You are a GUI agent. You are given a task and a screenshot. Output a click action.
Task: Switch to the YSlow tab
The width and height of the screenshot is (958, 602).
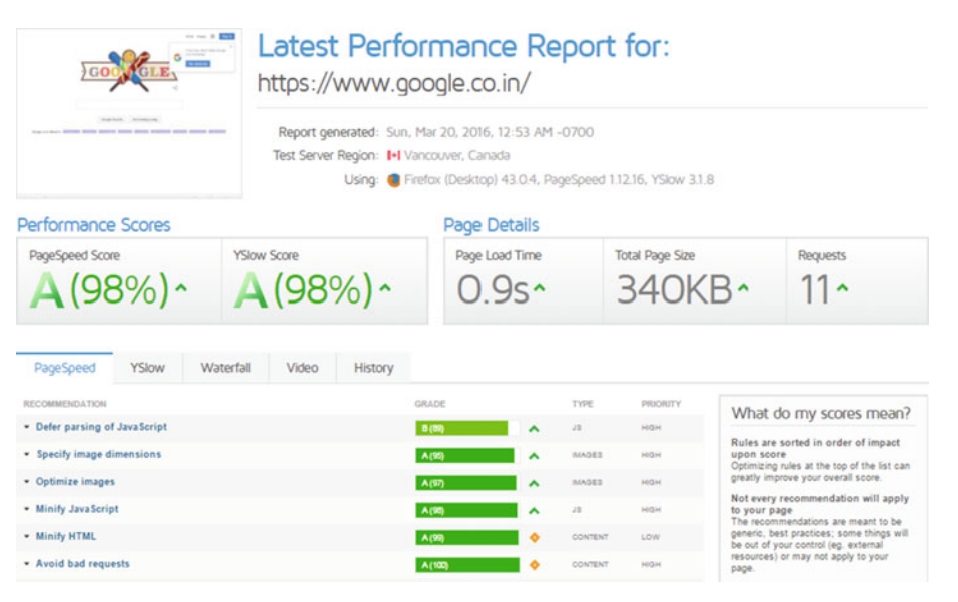(147, 368)
